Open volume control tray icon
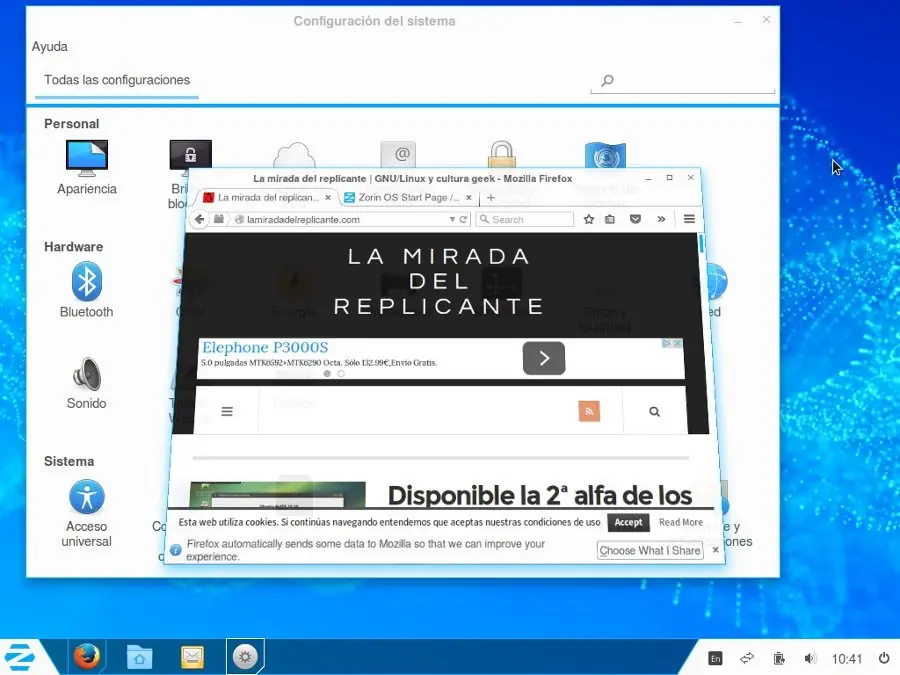Image resolution: width=900 pixels, height=675 pixels. click(x=810, y=658)
